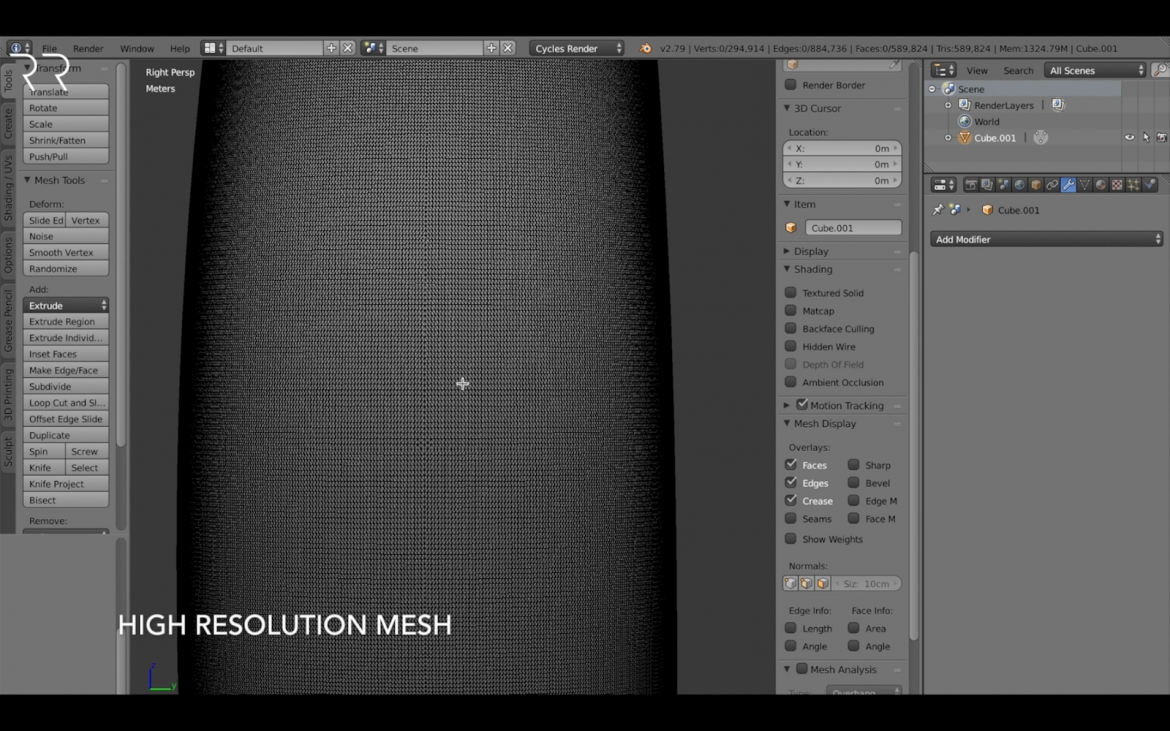Click the Modifiers wrench tab
Viewport: 1170px width, 731px height.
(x=1066, y=184)
